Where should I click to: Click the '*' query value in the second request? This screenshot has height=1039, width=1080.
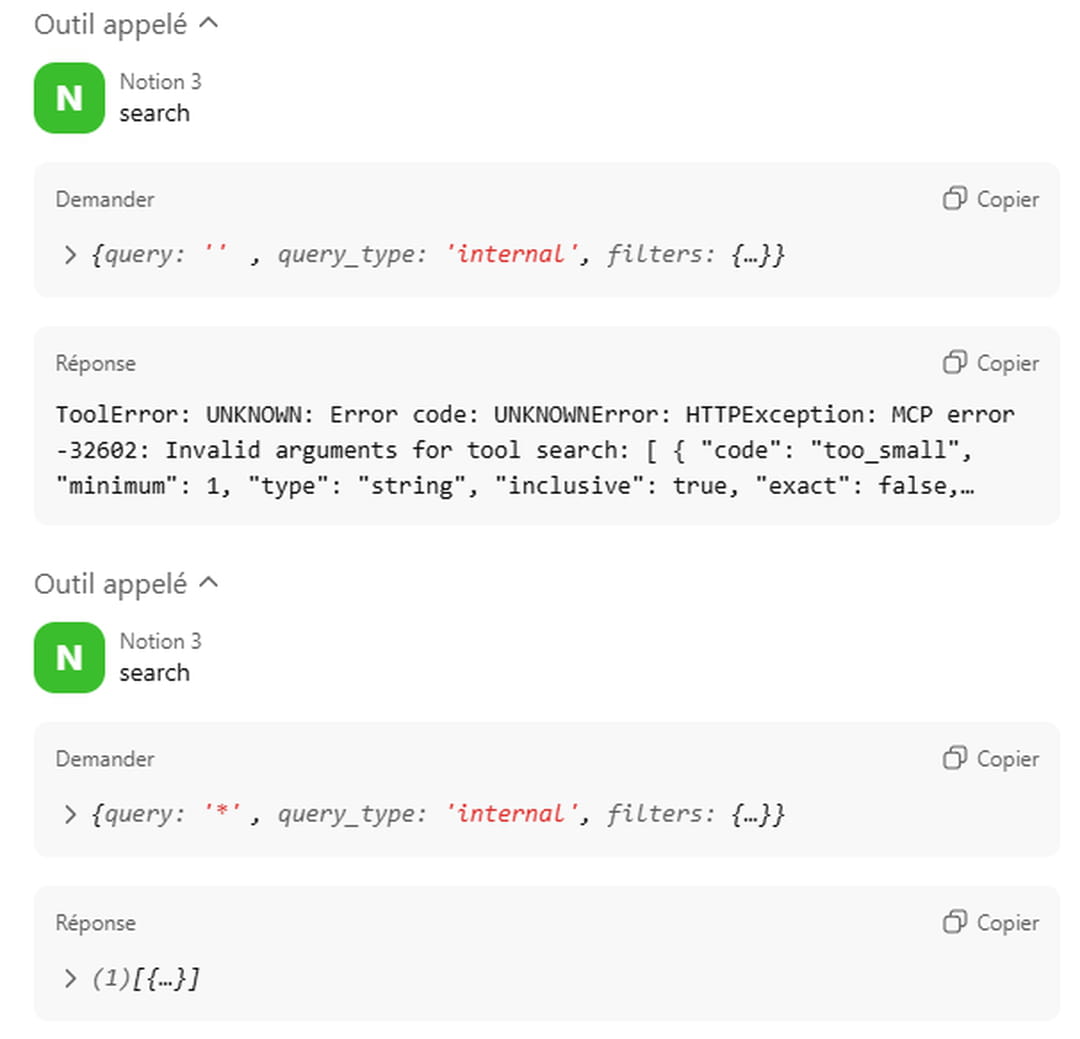click(x=222, y=815)
